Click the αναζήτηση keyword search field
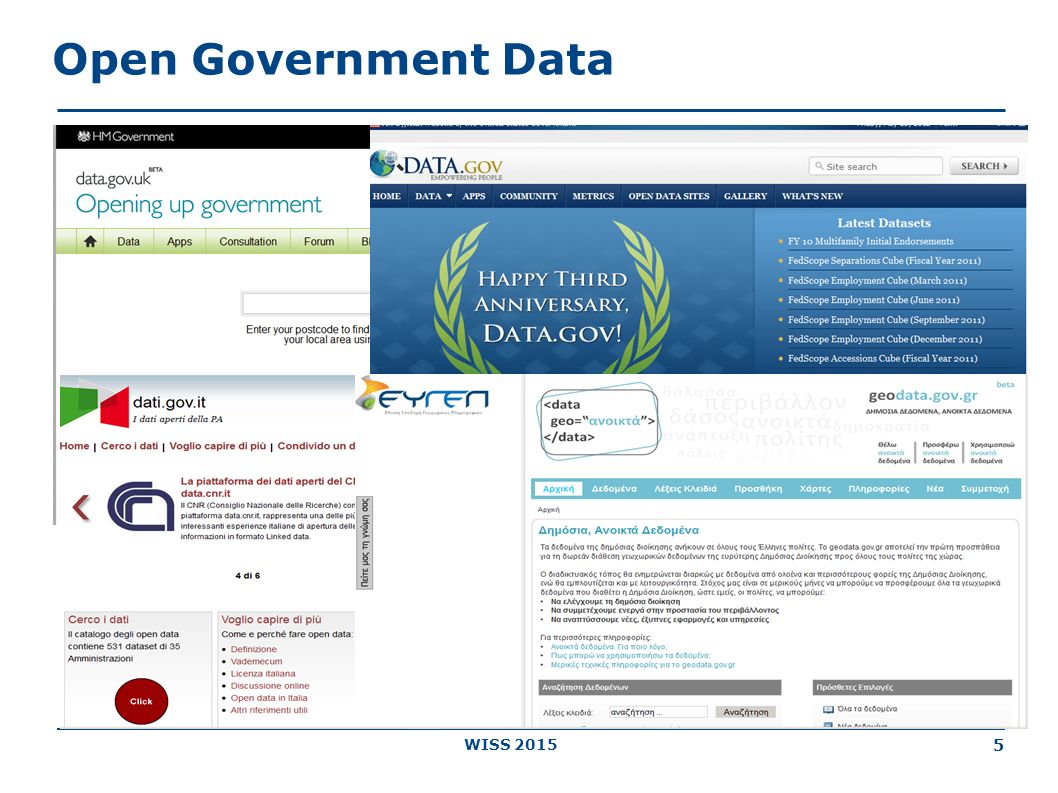Screen dimensions: 1058x793 (x=658, y=712)
